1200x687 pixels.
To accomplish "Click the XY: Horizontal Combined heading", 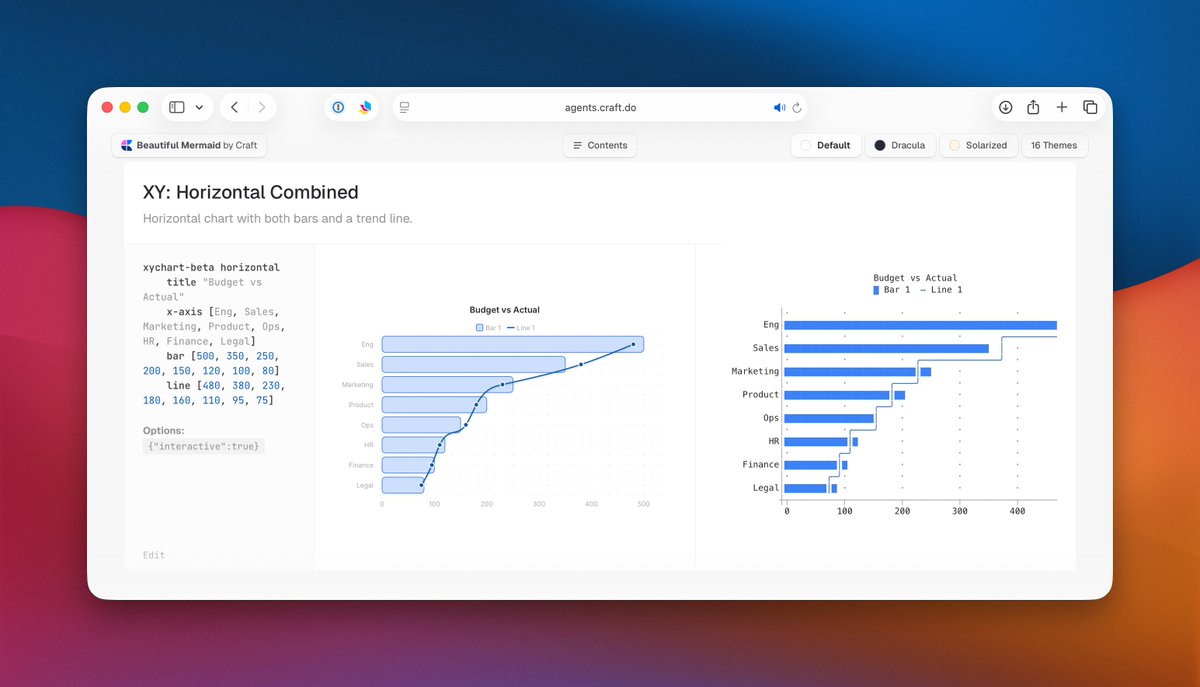I will [x=251, y=192].
